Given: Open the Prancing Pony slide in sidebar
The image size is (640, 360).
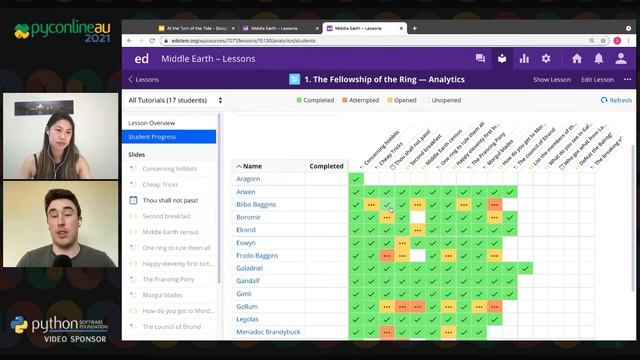Looking at the screenshot, I should [168, 279].
